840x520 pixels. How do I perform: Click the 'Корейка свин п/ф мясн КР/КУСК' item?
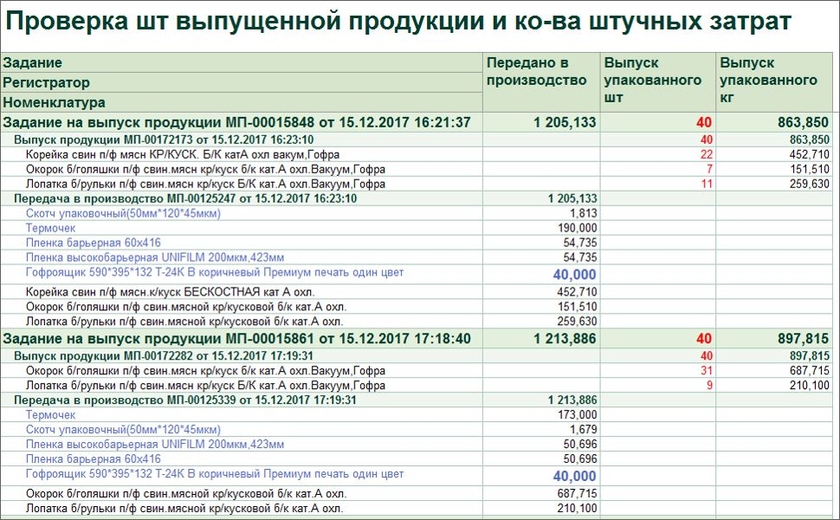click(205, 154)
